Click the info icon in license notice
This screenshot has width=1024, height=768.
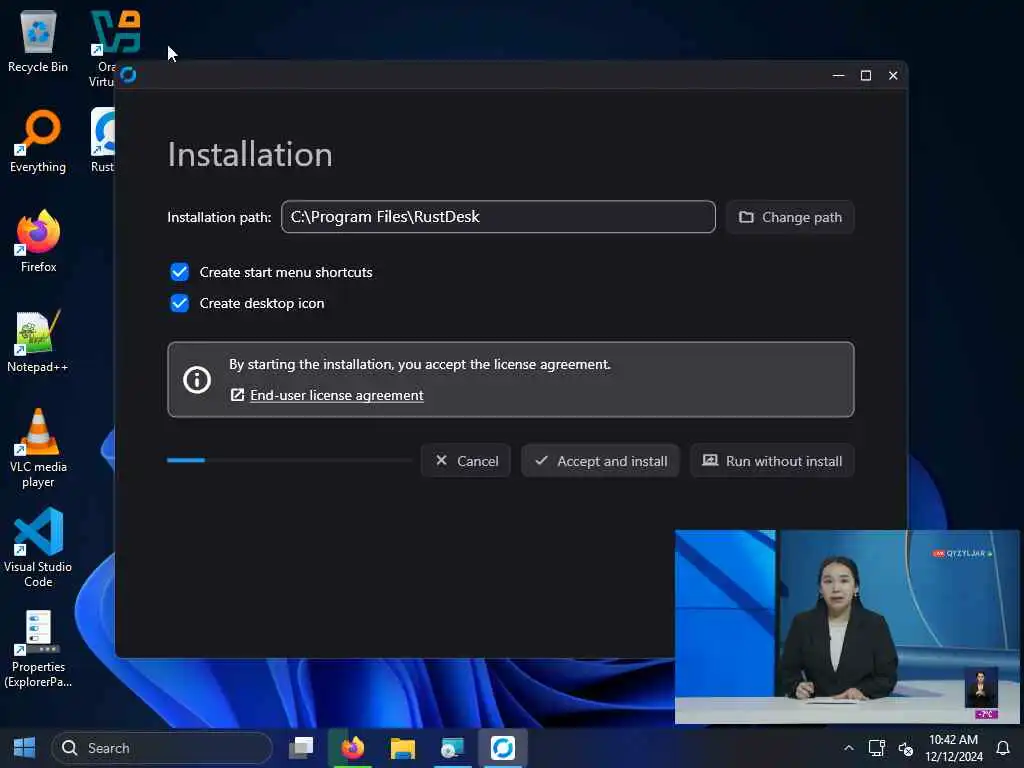point(197,379)
